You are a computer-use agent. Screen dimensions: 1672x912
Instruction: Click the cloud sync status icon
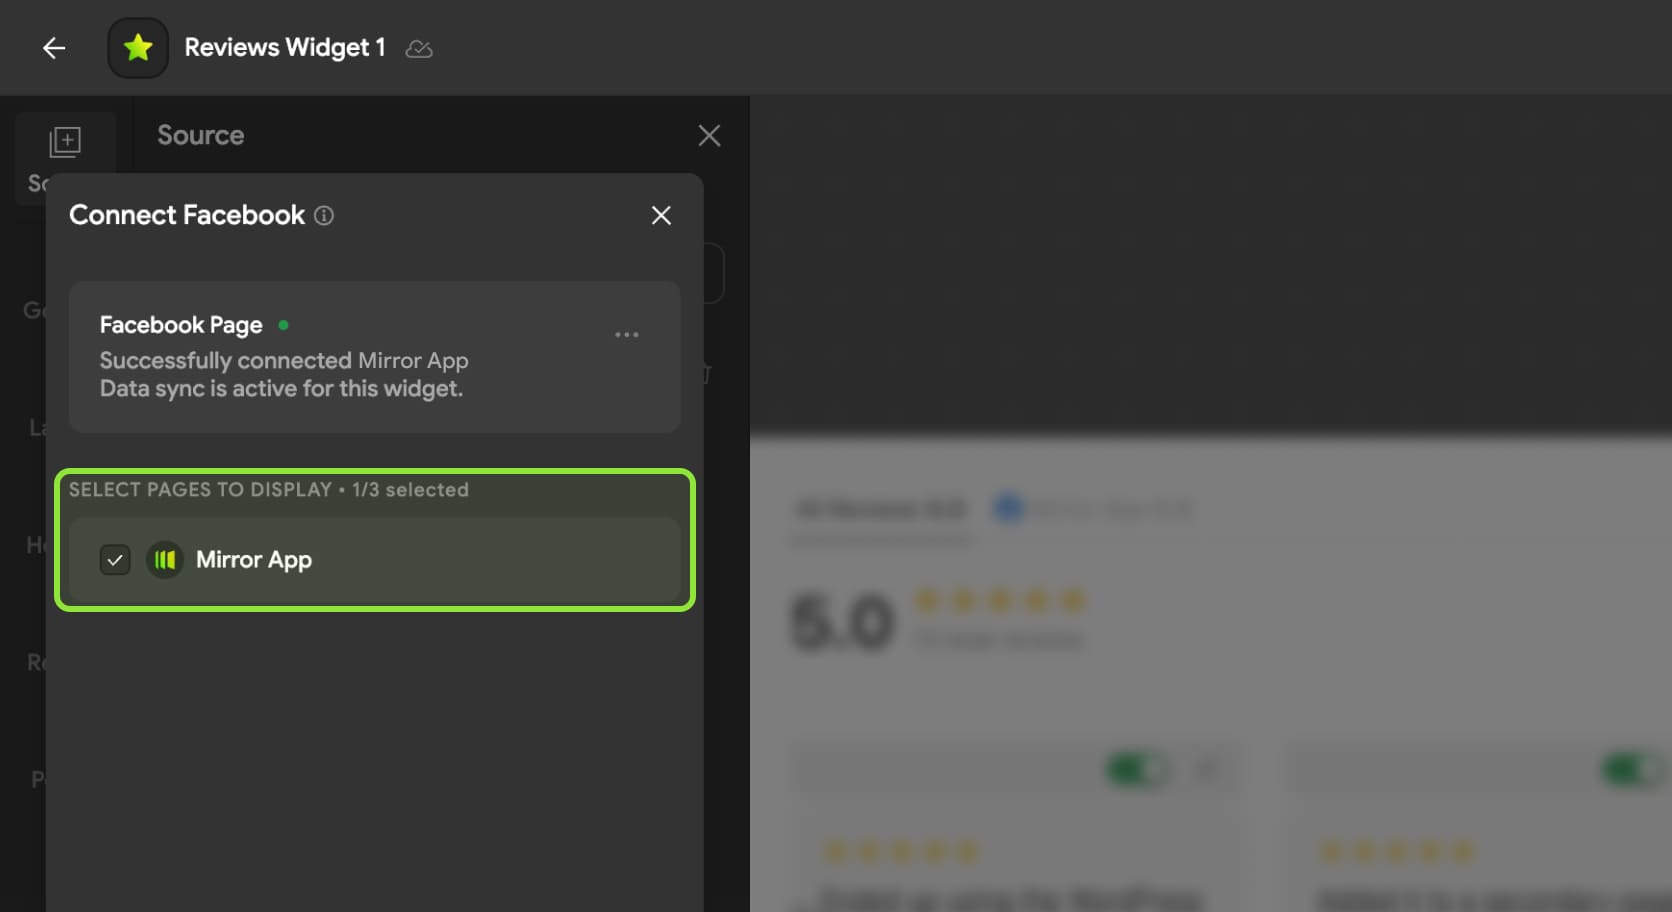(419, 48)
